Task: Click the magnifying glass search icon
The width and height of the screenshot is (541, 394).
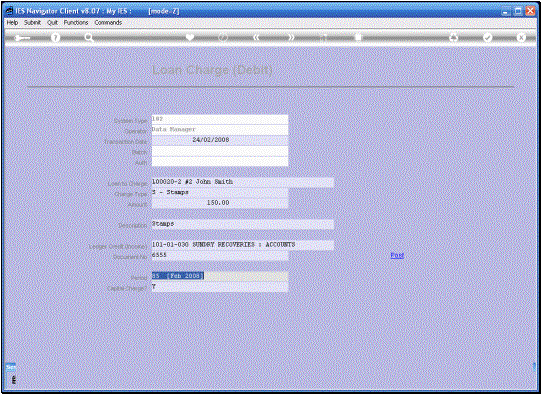Action: coord(89,38)
